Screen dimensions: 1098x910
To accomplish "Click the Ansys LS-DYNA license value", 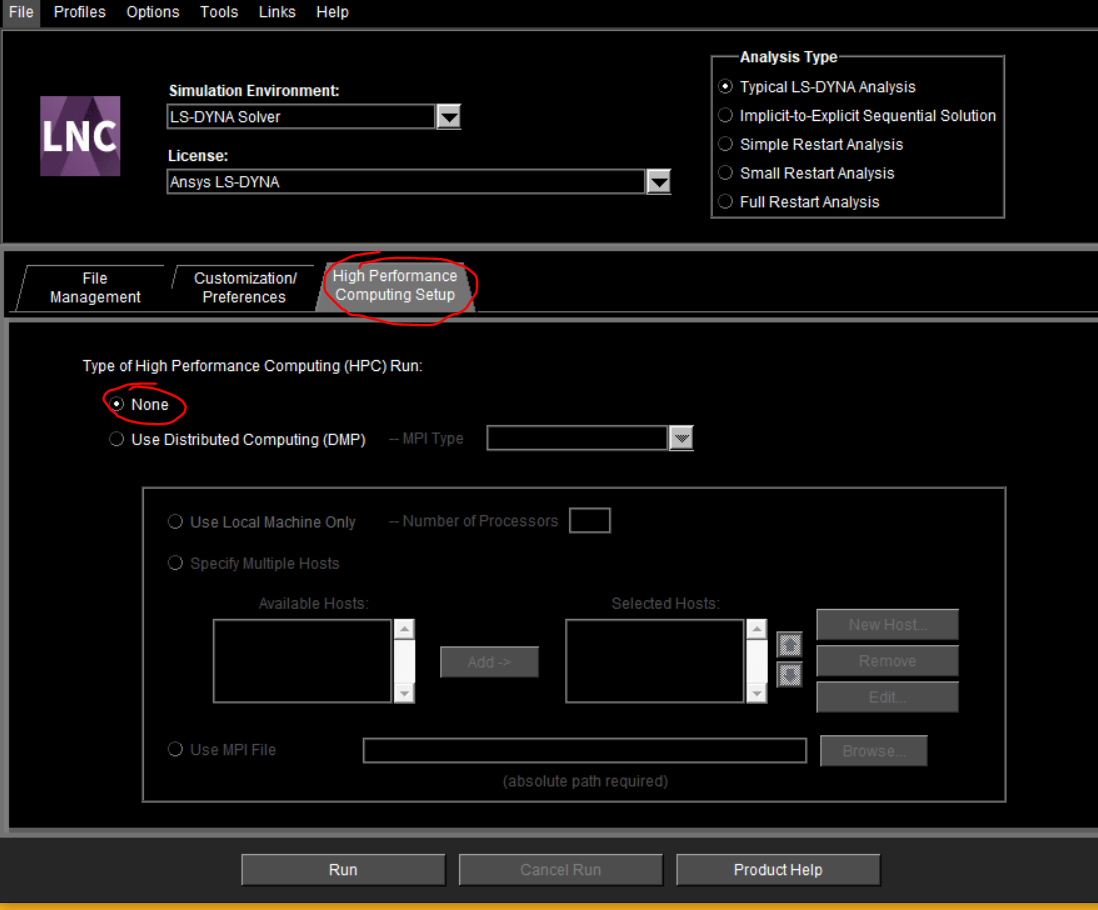I will (406, 182).
